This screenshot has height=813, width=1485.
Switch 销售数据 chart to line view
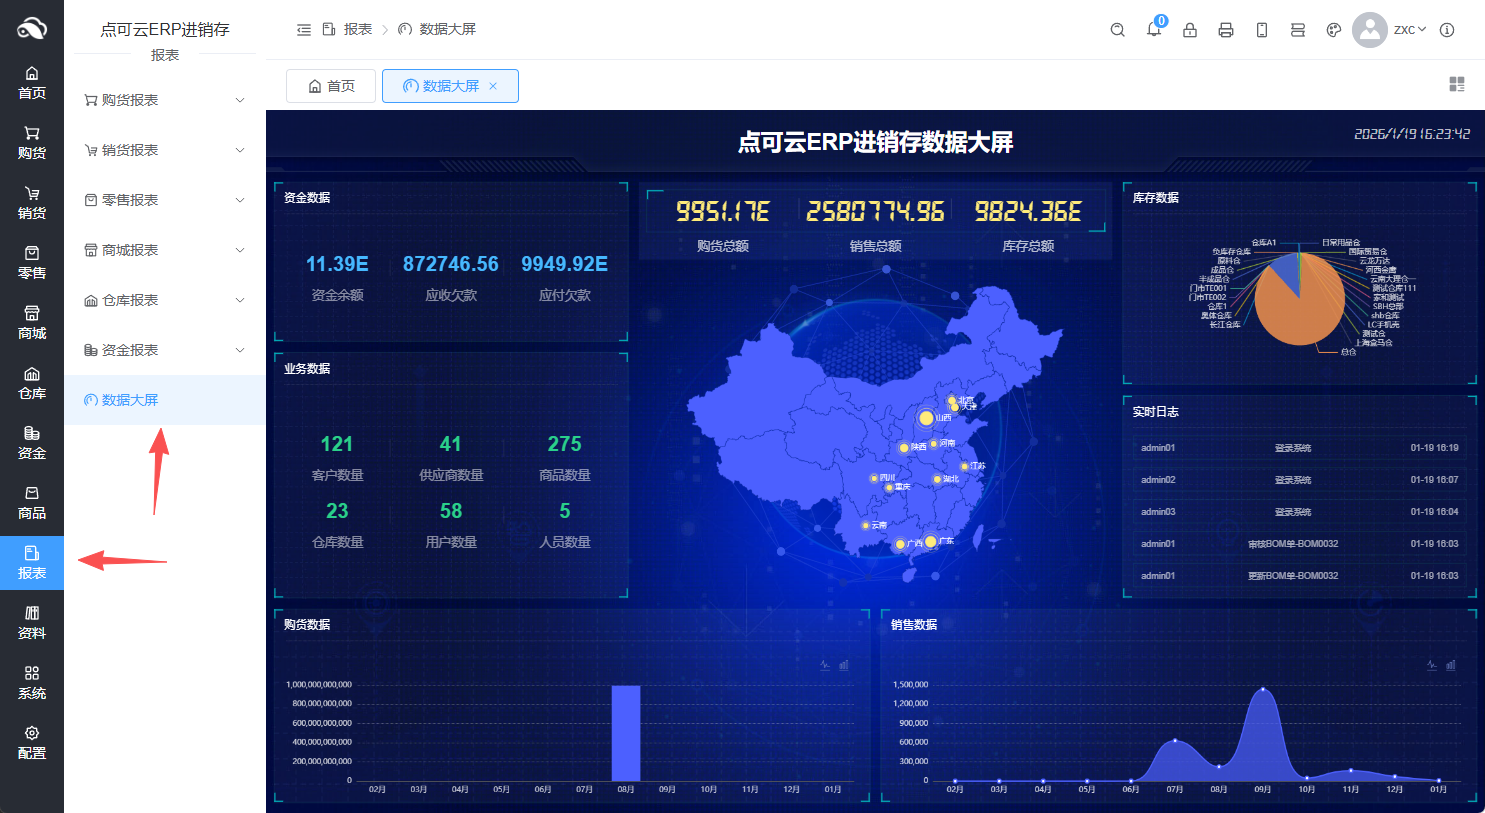click(1432, 665)
